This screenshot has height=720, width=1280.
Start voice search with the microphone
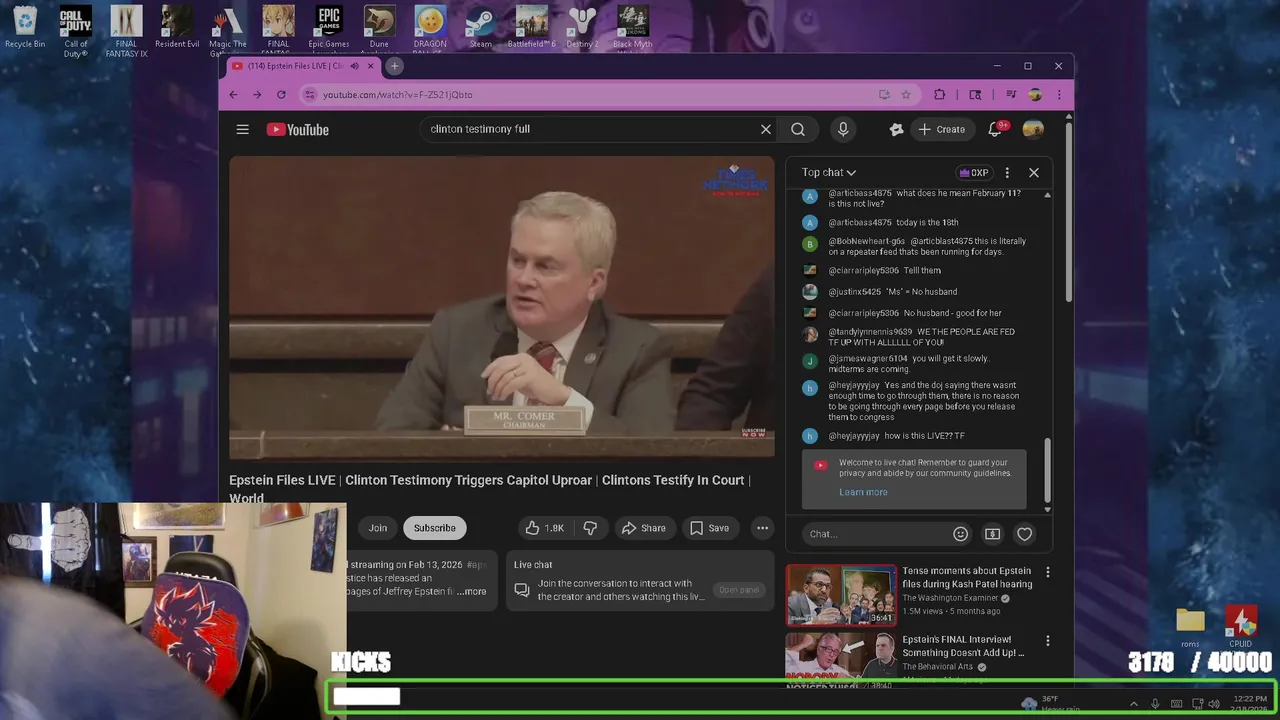click(x=843, y=129)
